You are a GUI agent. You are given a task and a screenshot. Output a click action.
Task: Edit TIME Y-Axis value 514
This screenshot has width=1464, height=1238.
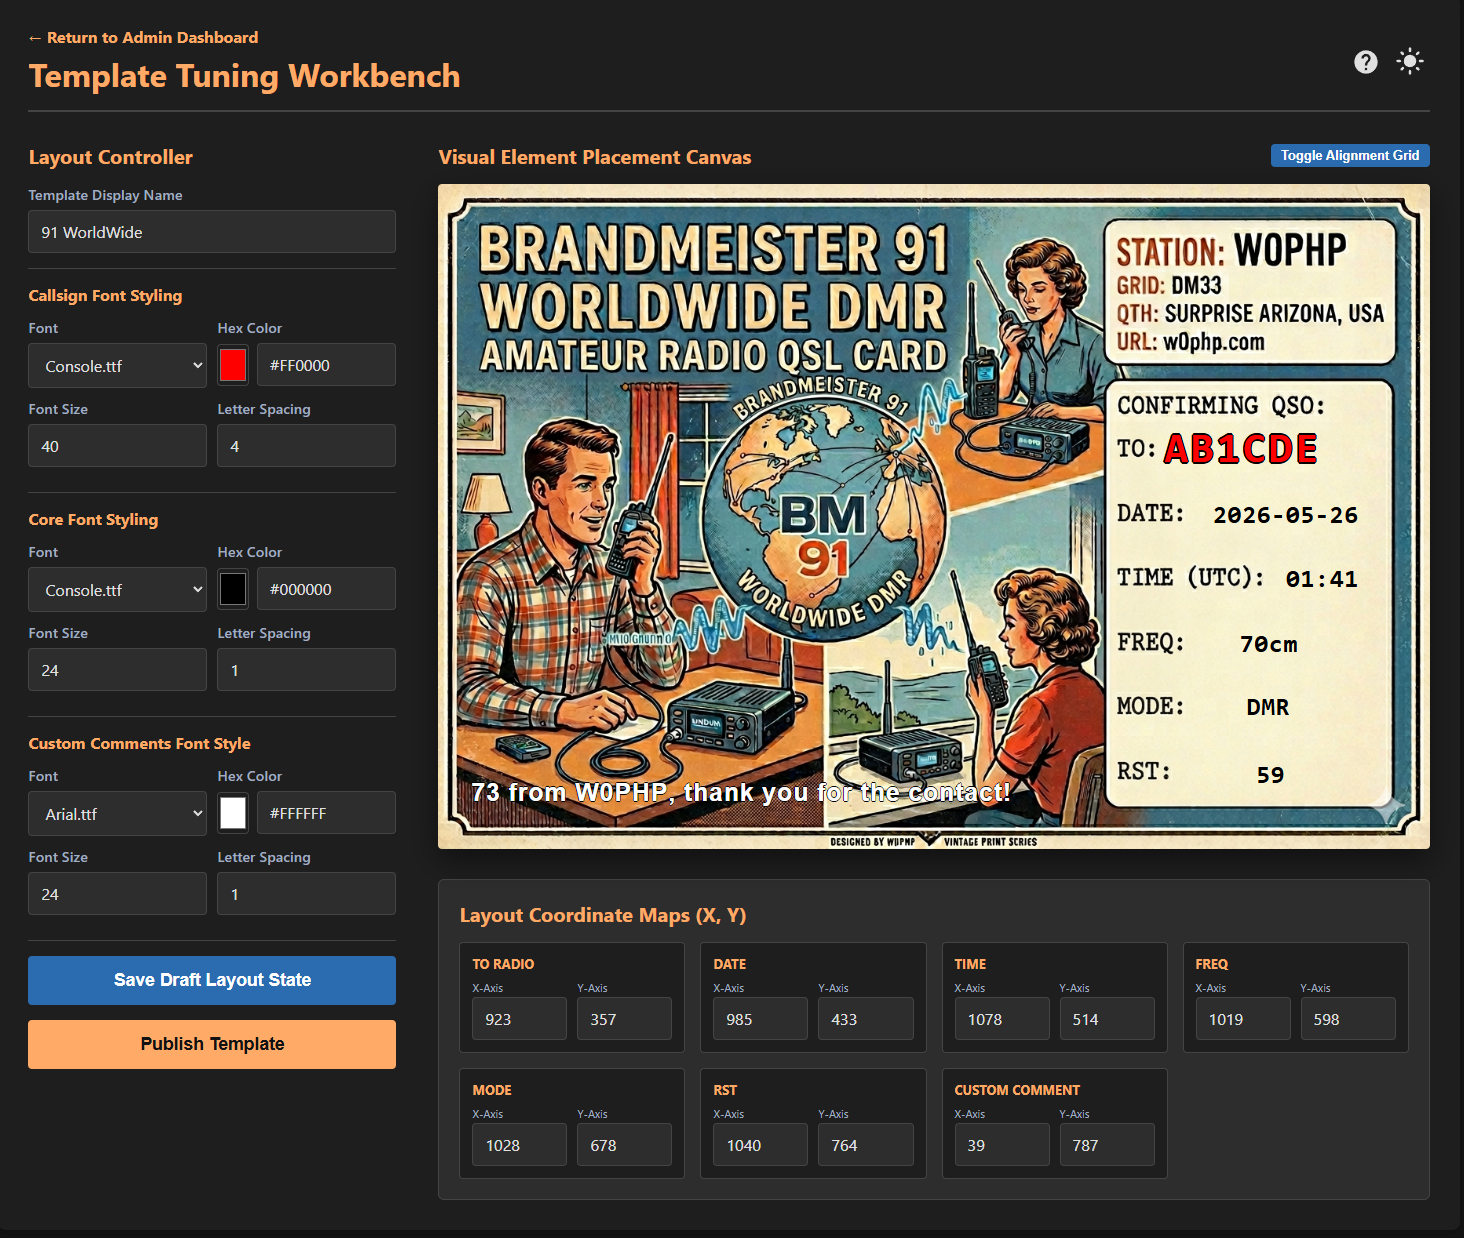(x=1107, y=1019)
